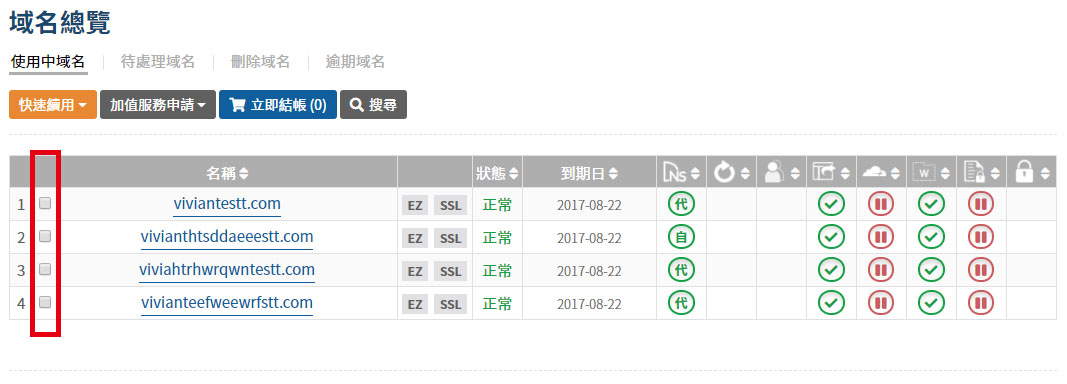The width and height of the screenshot is (1067, 384).
Task: Click the renewal circular-arrow column icon
Action: click(725, 174)
